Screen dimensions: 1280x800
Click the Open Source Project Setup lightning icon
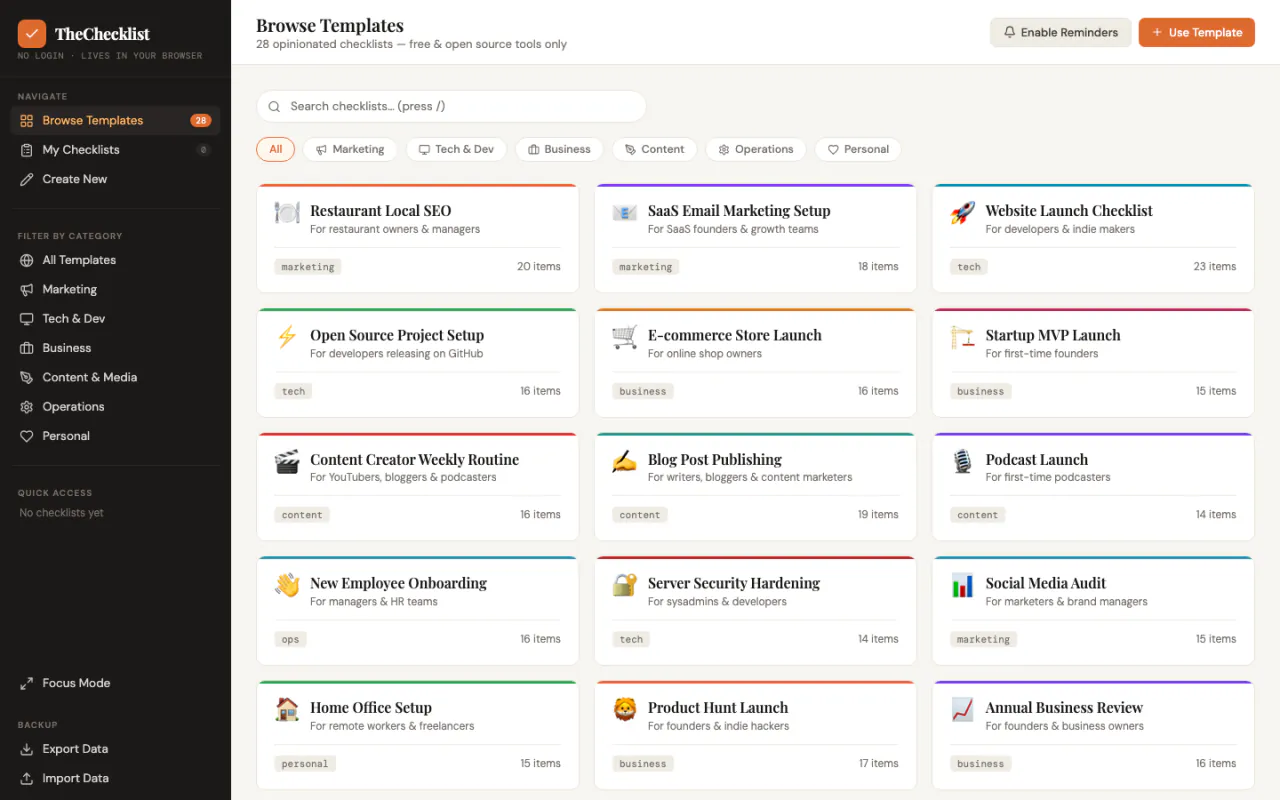pyautogui.click(x=287, y=337)
